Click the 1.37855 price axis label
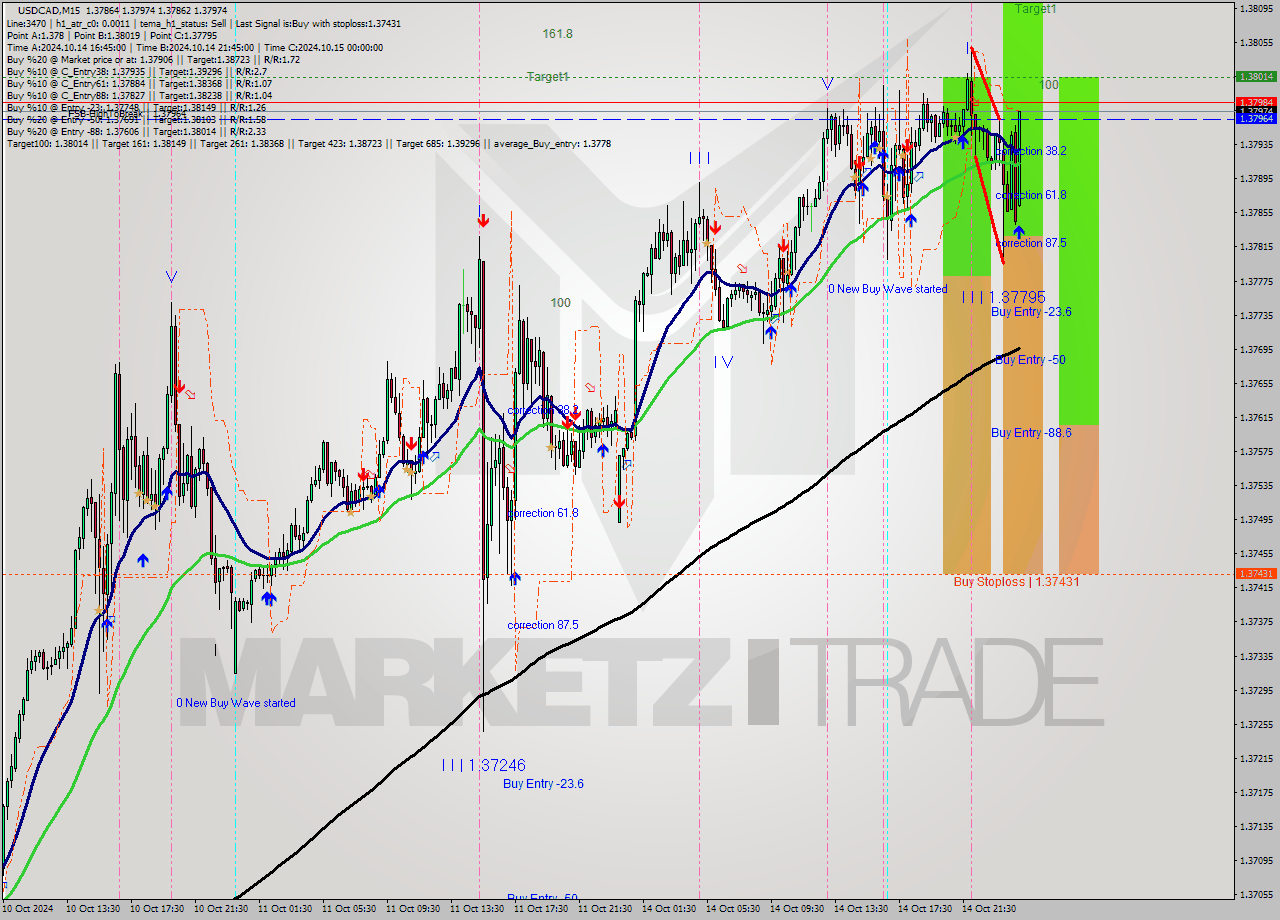 pyautogui.click(x=1256, y=213)
